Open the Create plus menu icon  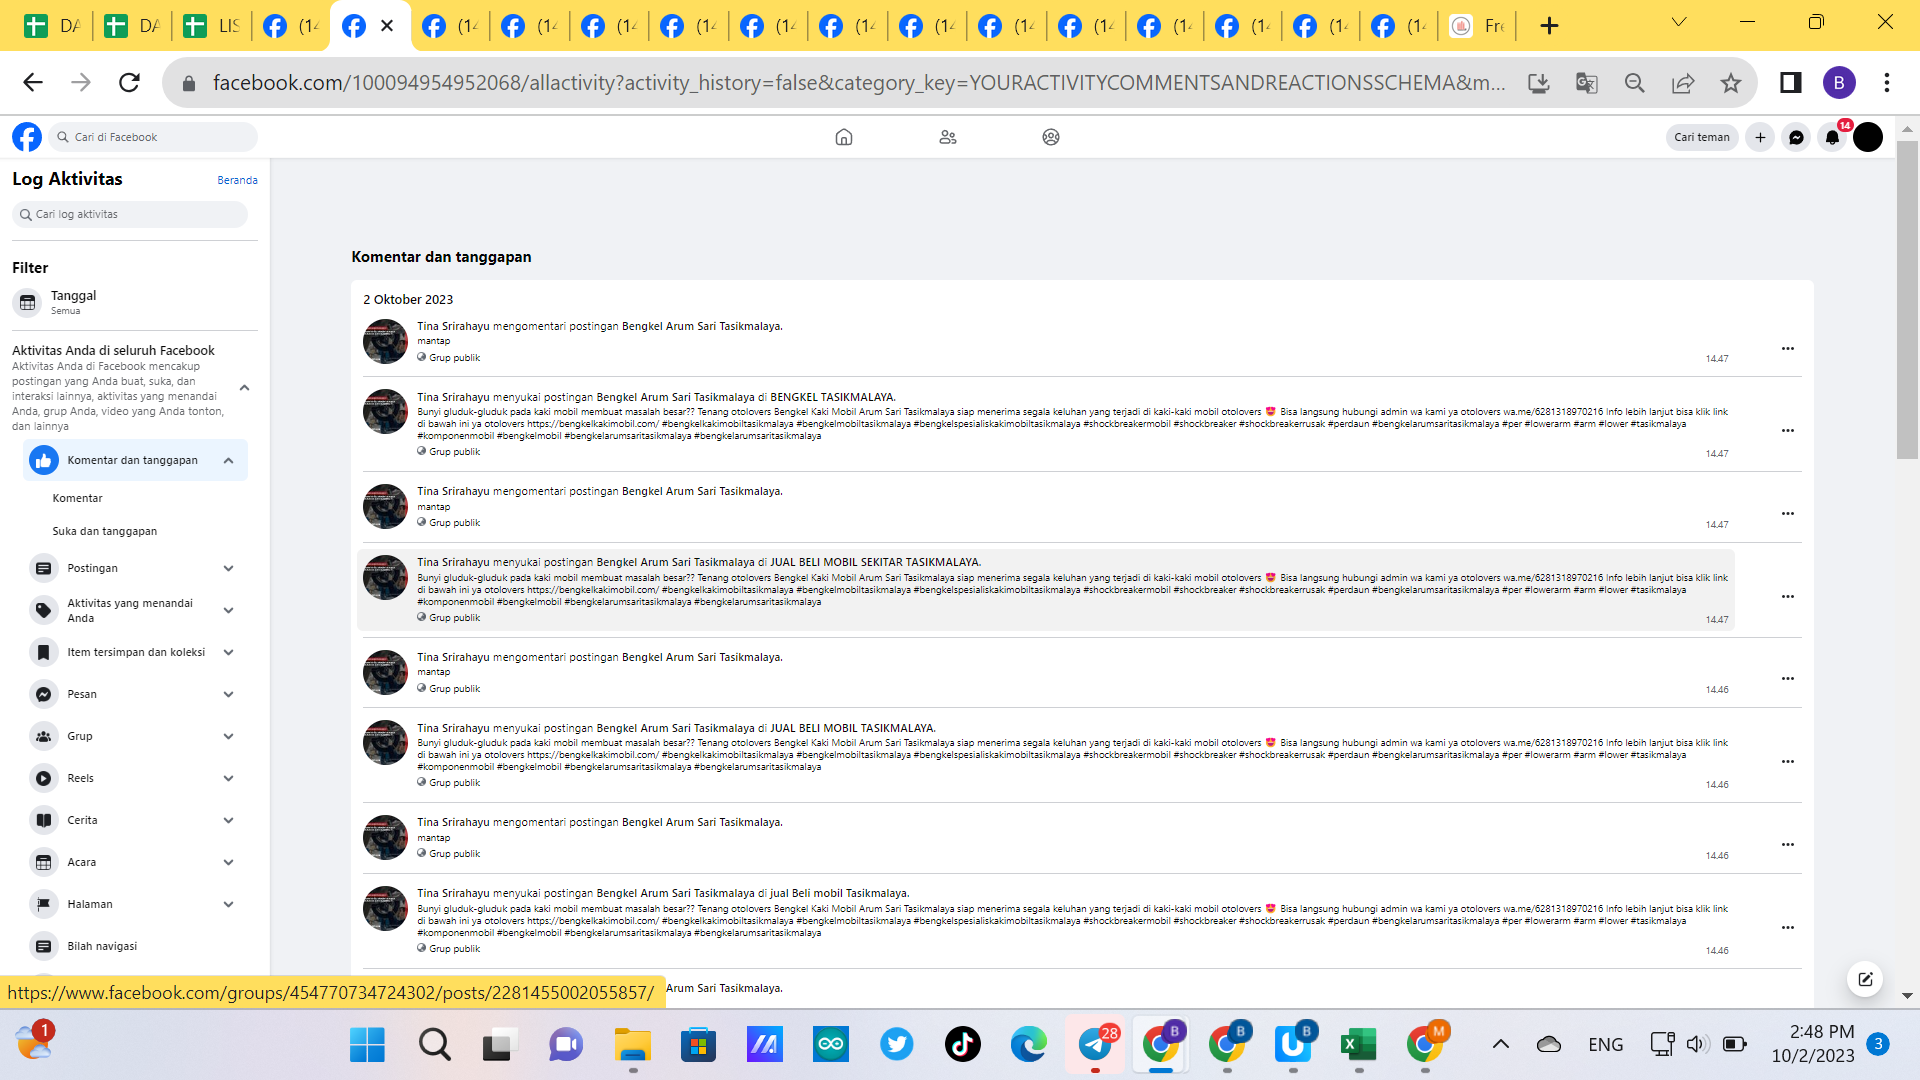pos(1760,137)
